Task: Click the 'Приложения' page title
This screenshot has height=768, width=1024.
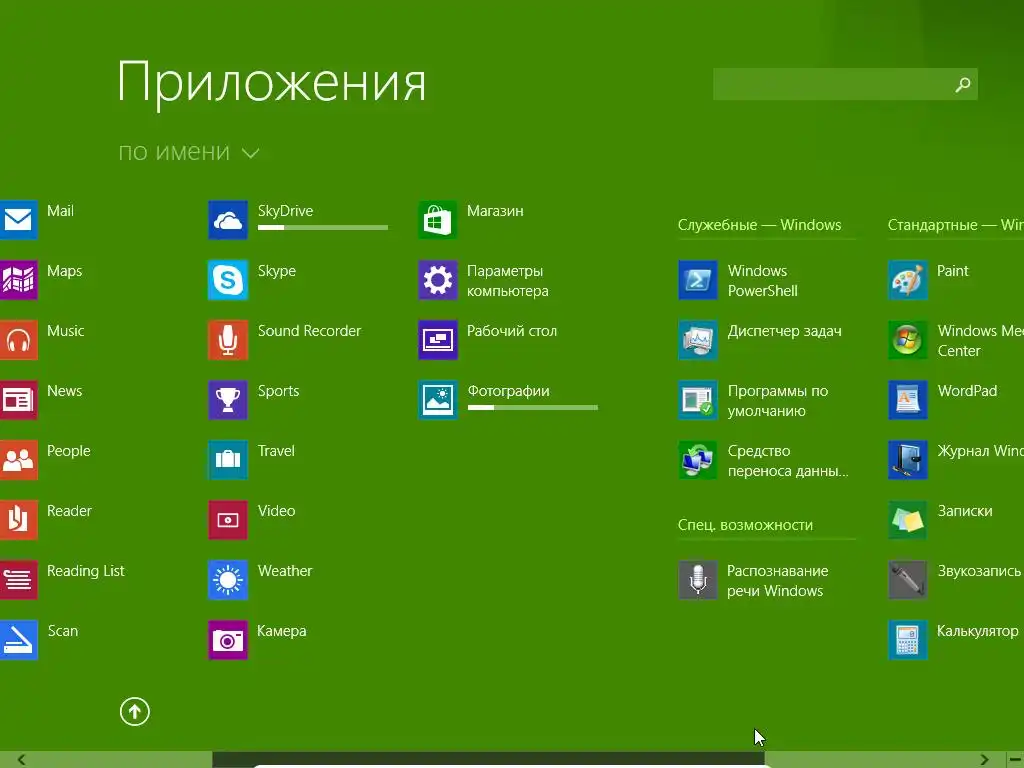Action: click(272, 84)
